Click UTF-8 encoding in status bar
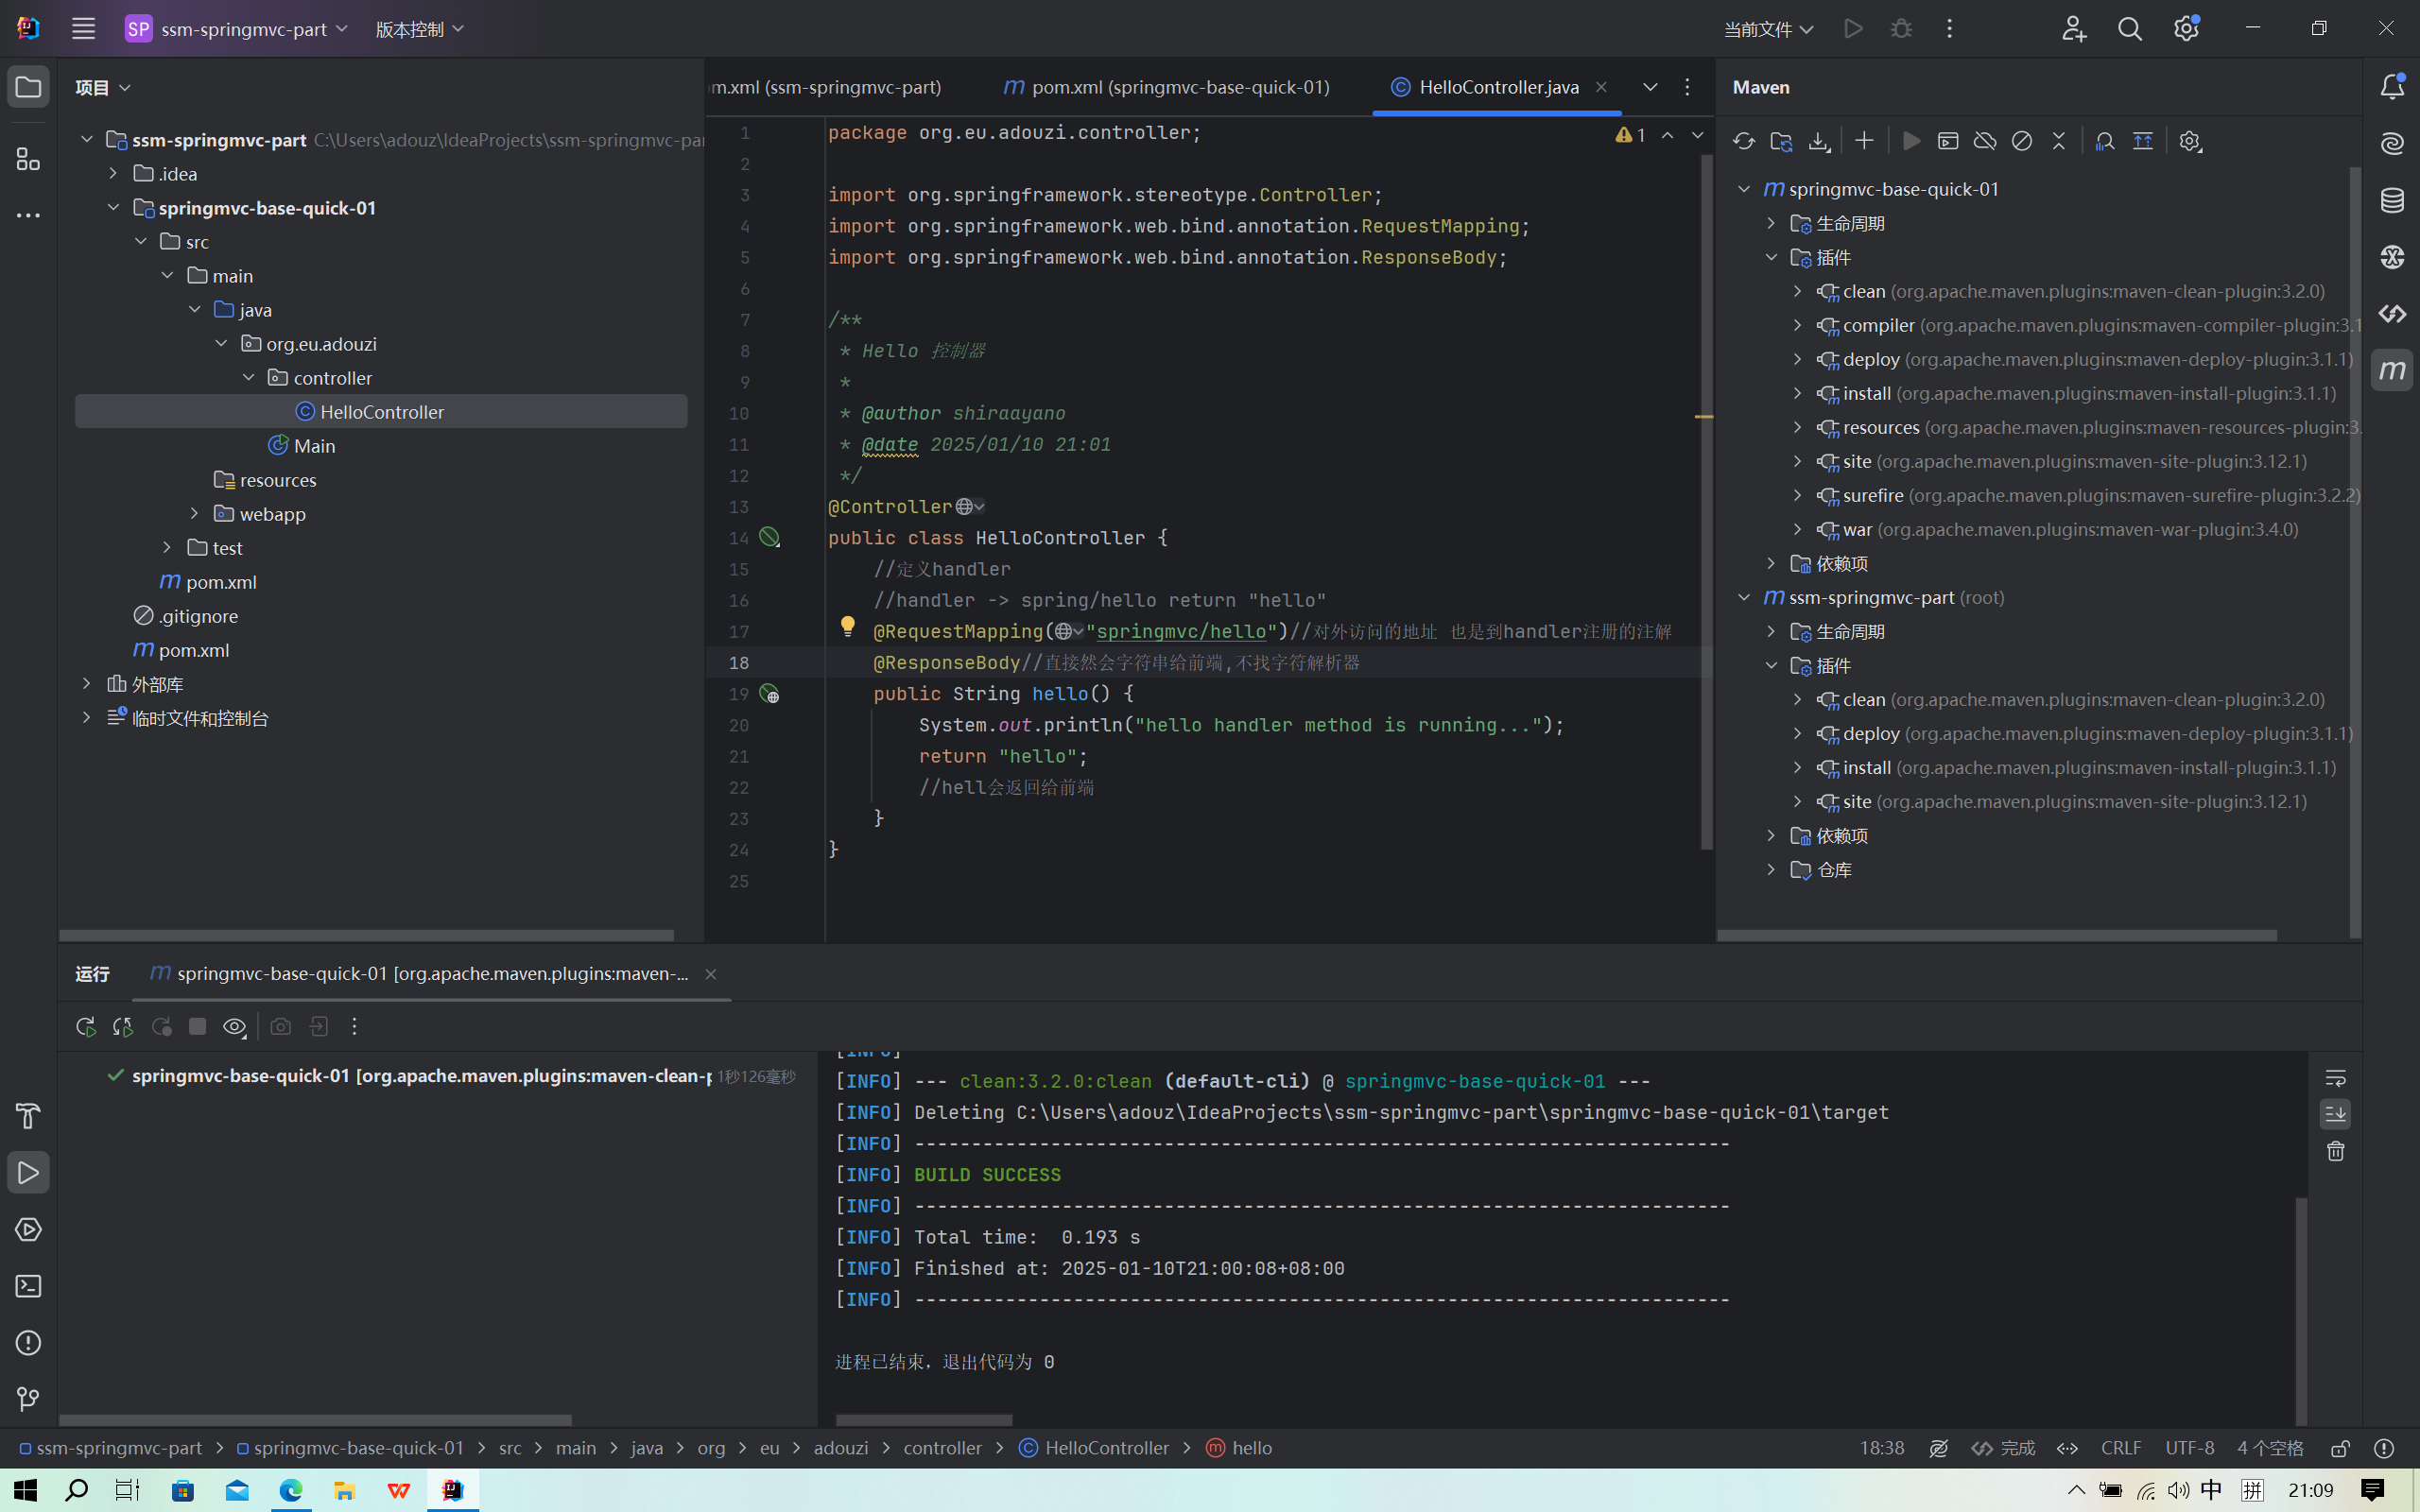The height and width of the screenshot is (1512, 2420). tap(2189, 1448)
